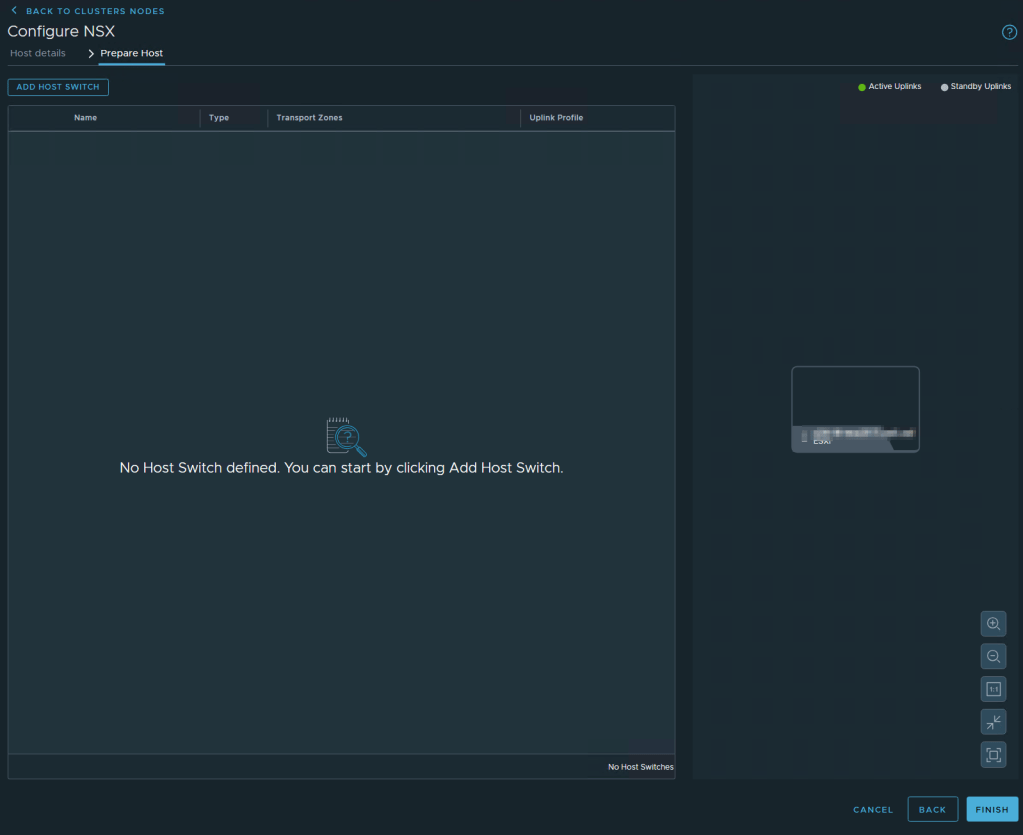Zoom in on the topology diagram

993,624
